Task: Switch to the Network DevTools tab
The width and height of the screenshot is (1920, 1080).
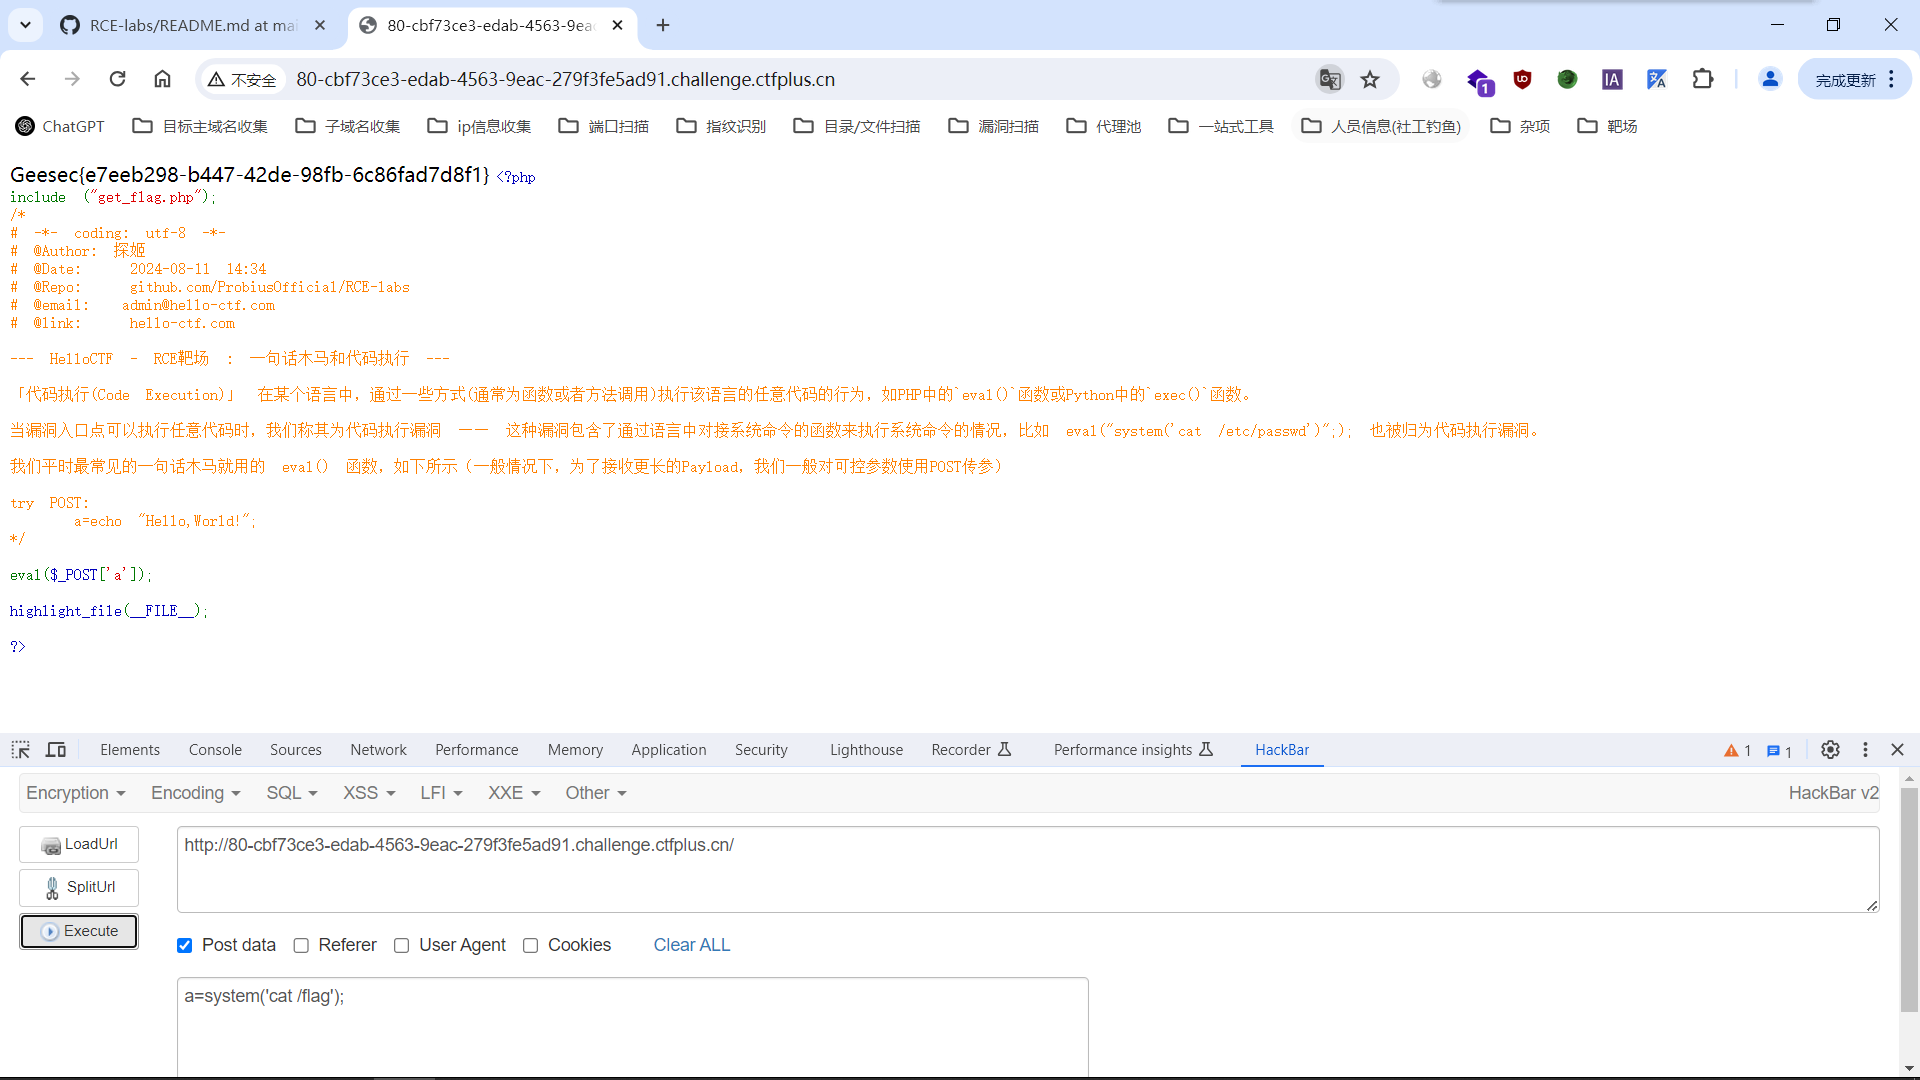Action: (x=378, y=750)
